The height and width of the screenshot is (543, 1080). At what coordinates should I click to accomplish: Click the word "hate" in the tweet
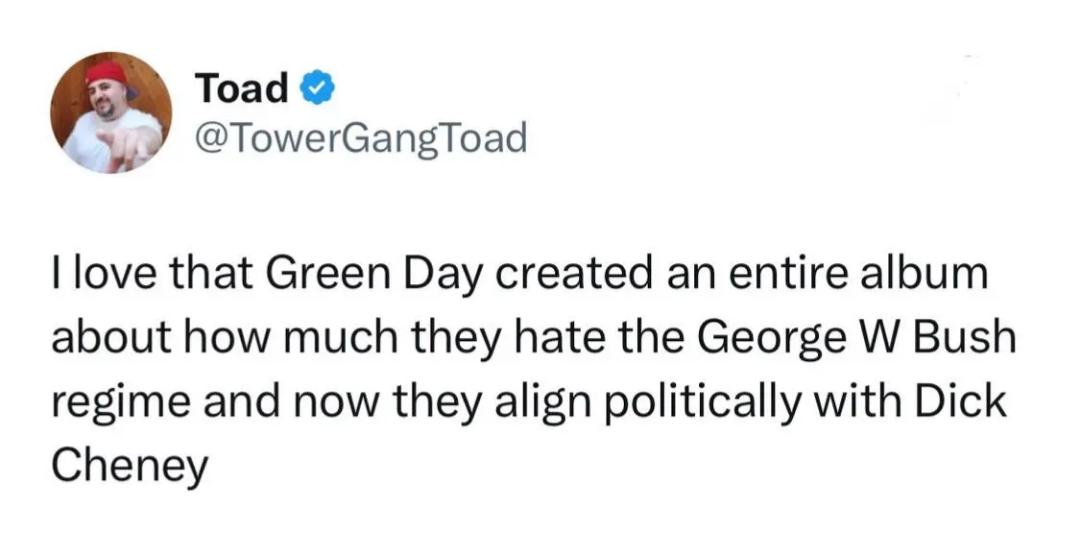[578, 335]
